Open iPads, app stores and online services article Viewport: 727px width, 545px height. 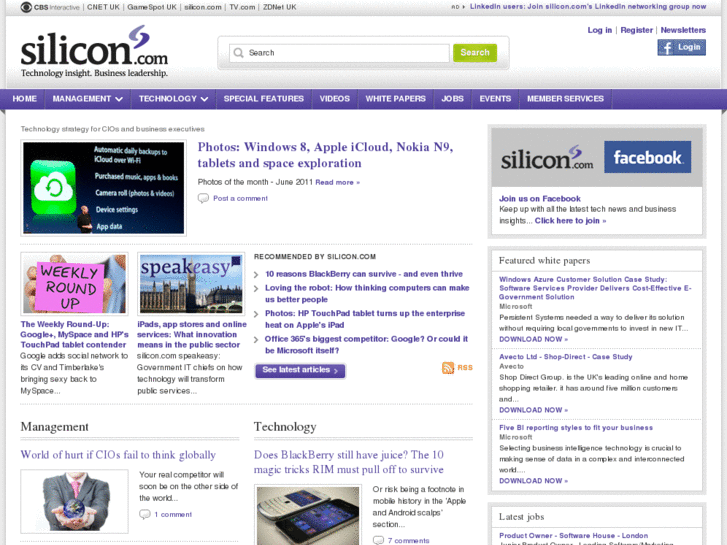coord(191,334)
